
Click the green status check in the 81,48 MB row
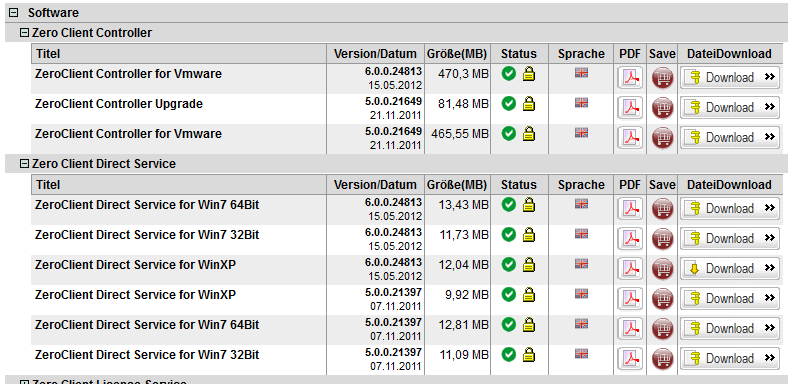(x=509, y=104)
